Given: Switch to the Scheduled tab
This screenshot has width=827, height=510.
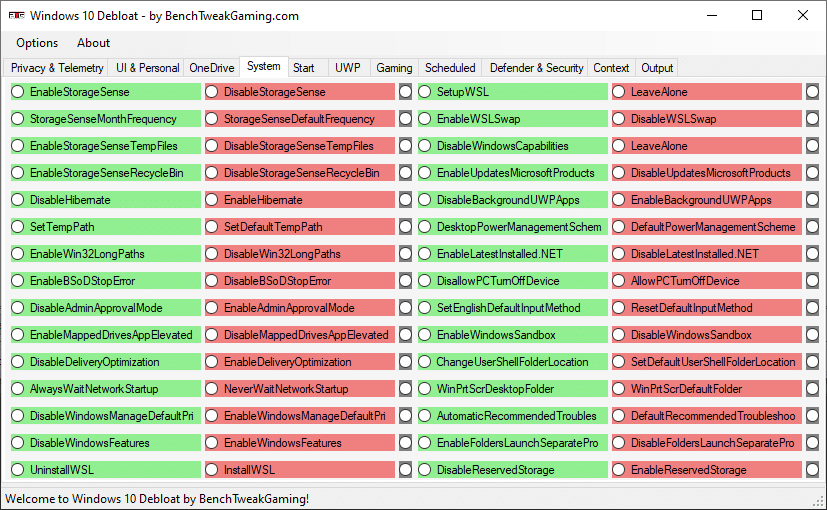Looking at the screenshot, I should 450,68.
